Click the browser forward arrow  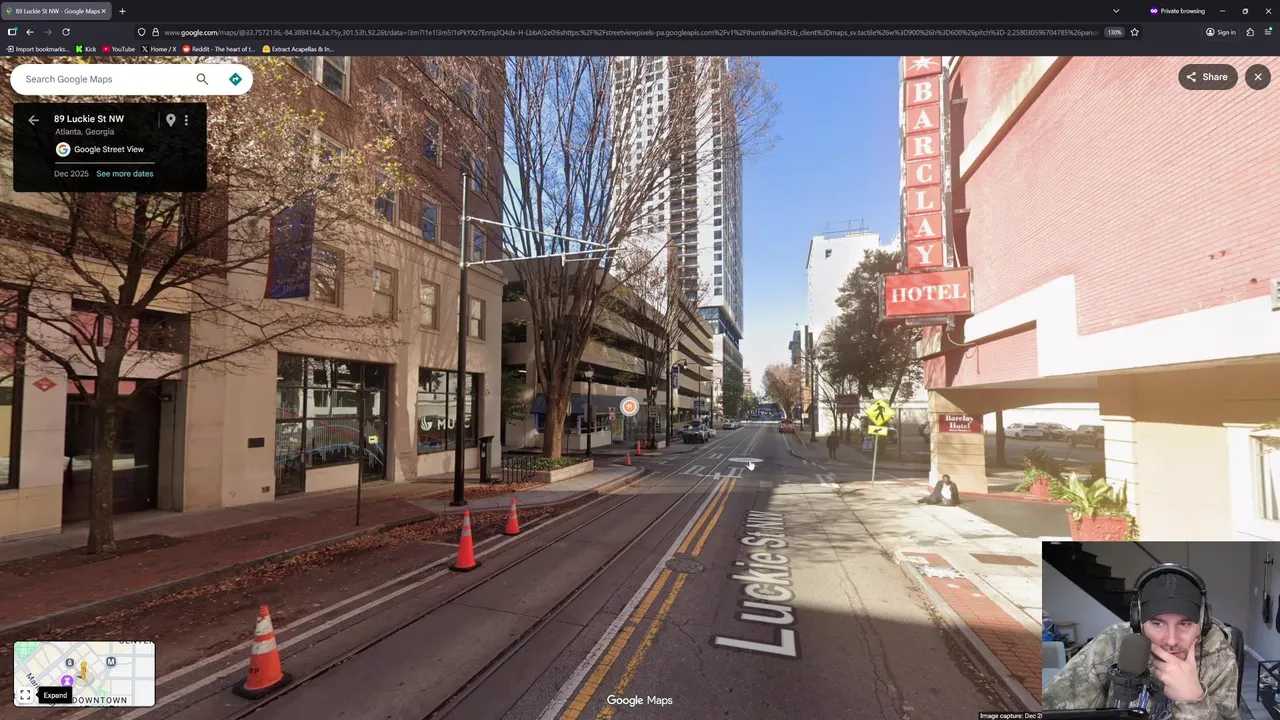click(x=48, y=32)
